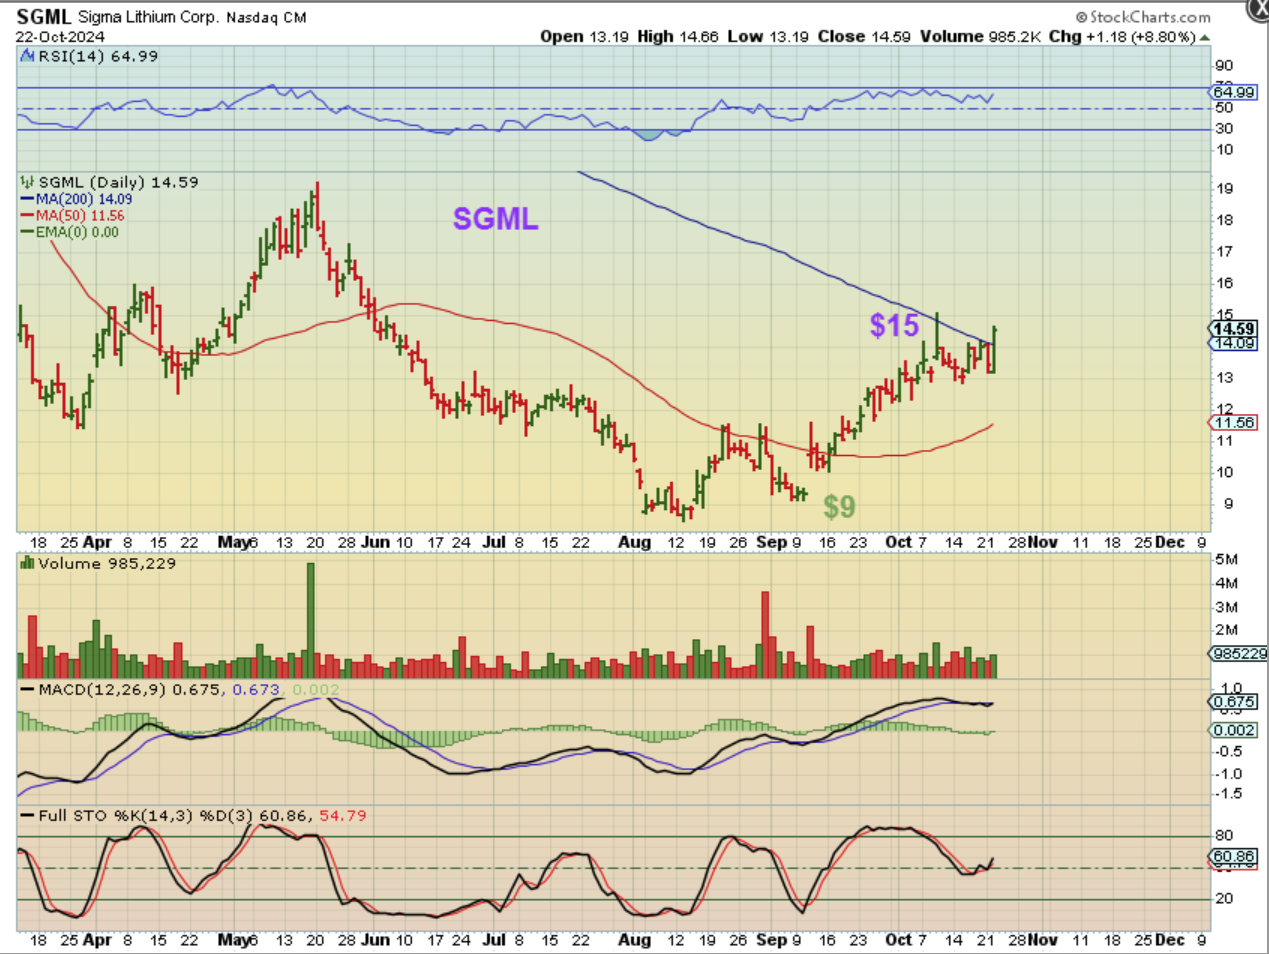Click the red 11.56 tag on the right axis
Viewport: 1269px width, 954px height.
(x=1234, y=423)
